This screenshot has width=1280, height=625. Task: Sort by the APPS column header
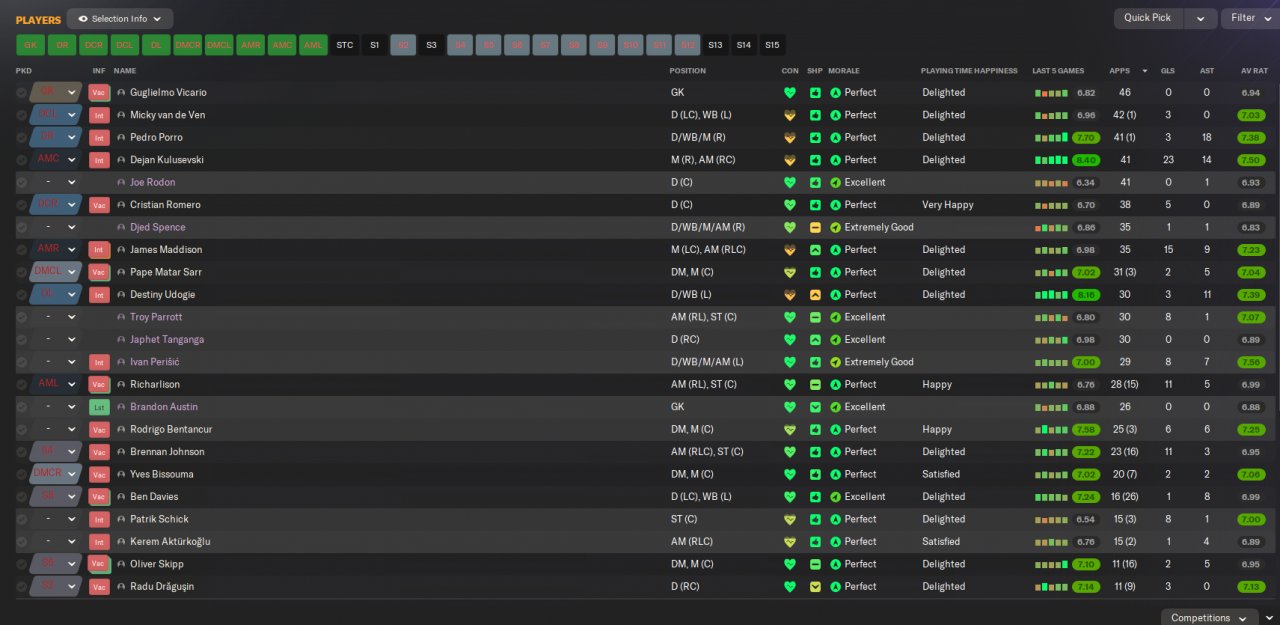1119,71
